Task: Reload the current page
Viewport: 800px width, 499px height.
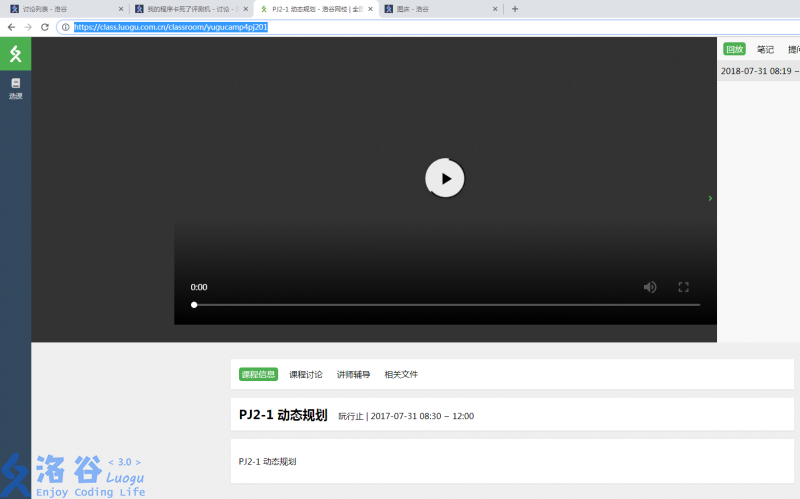Action: point(44,27)
